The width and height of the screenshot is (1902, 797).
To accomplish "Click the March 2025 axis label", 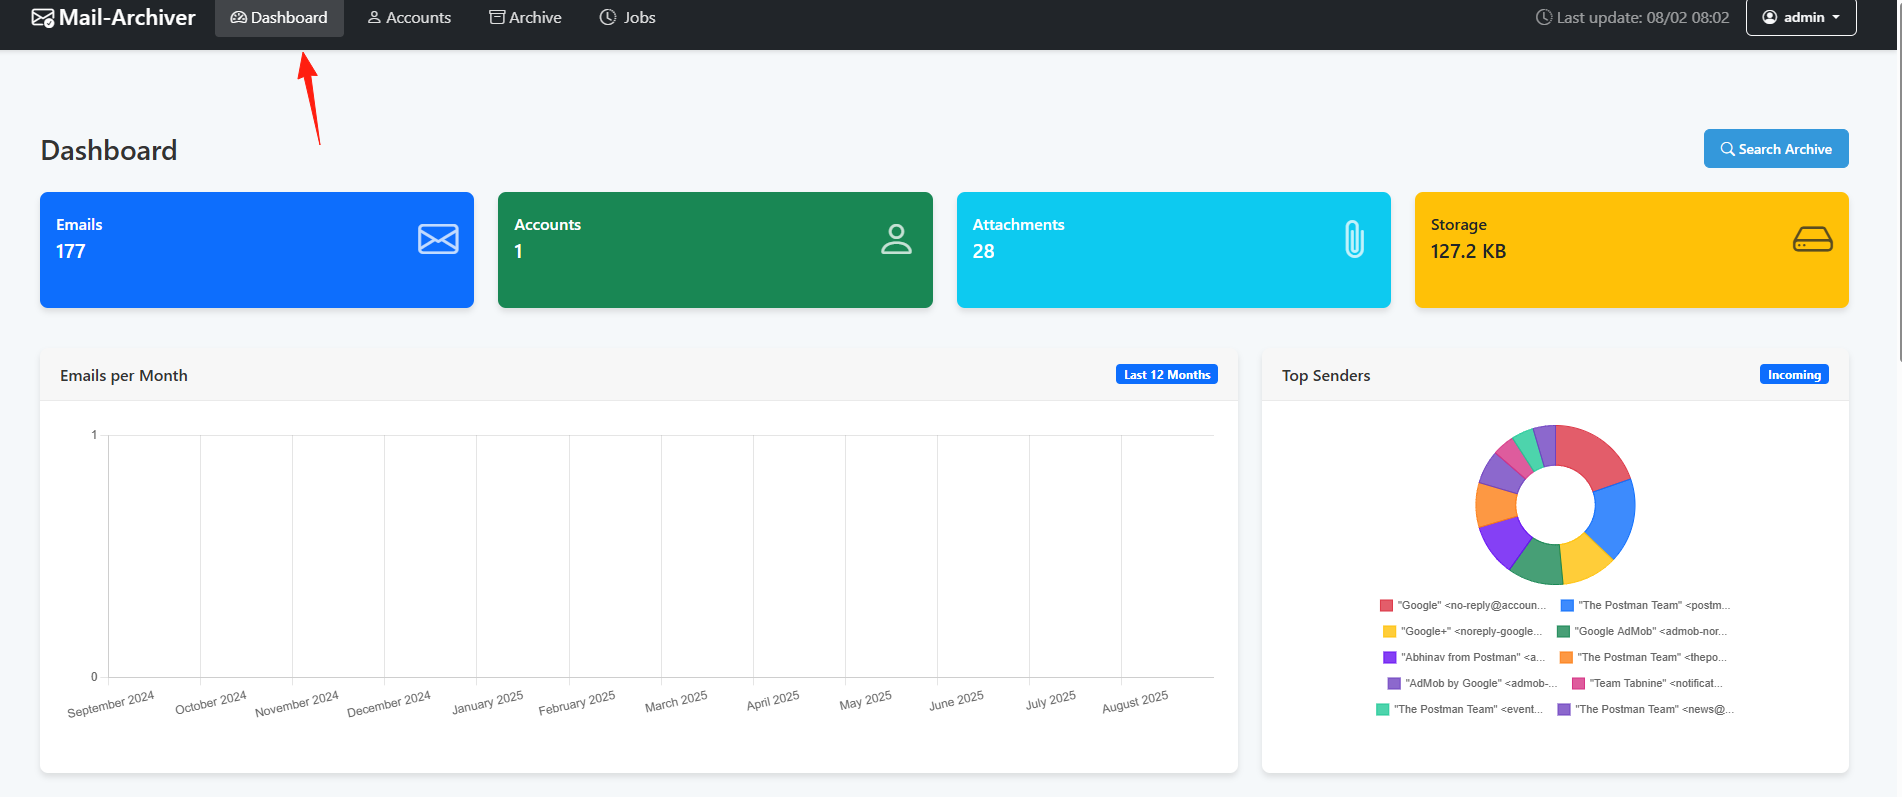I will pos(676,701).
